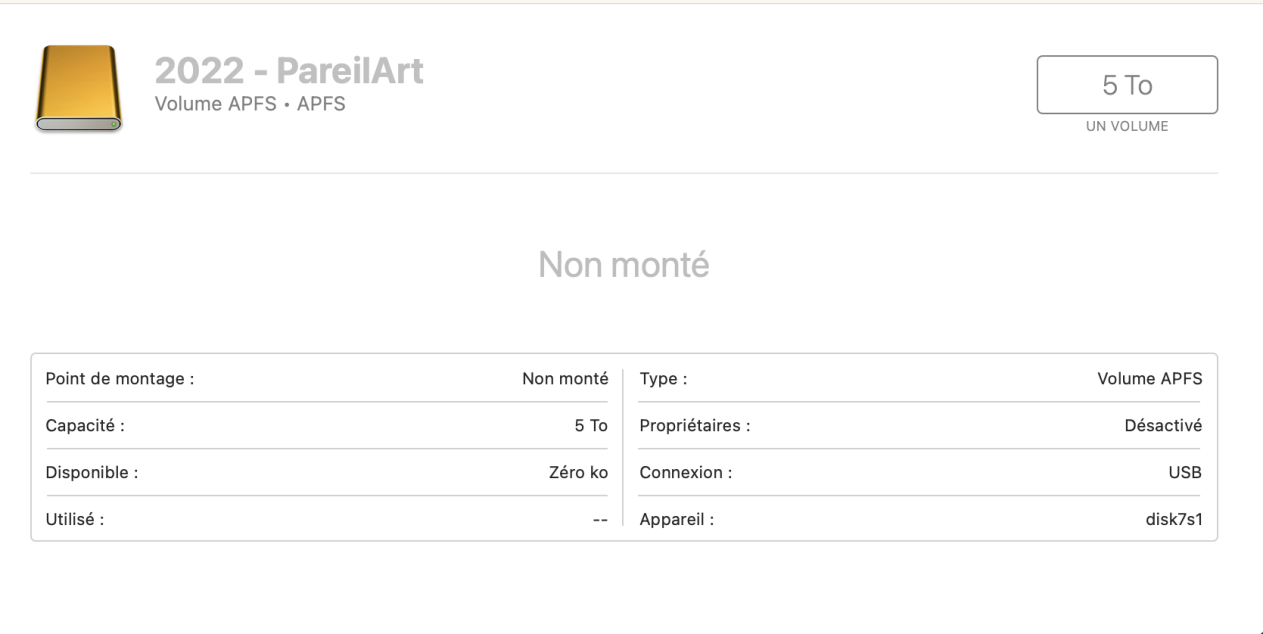
Task: Click the Capacité row label
Action: point(85,426)
